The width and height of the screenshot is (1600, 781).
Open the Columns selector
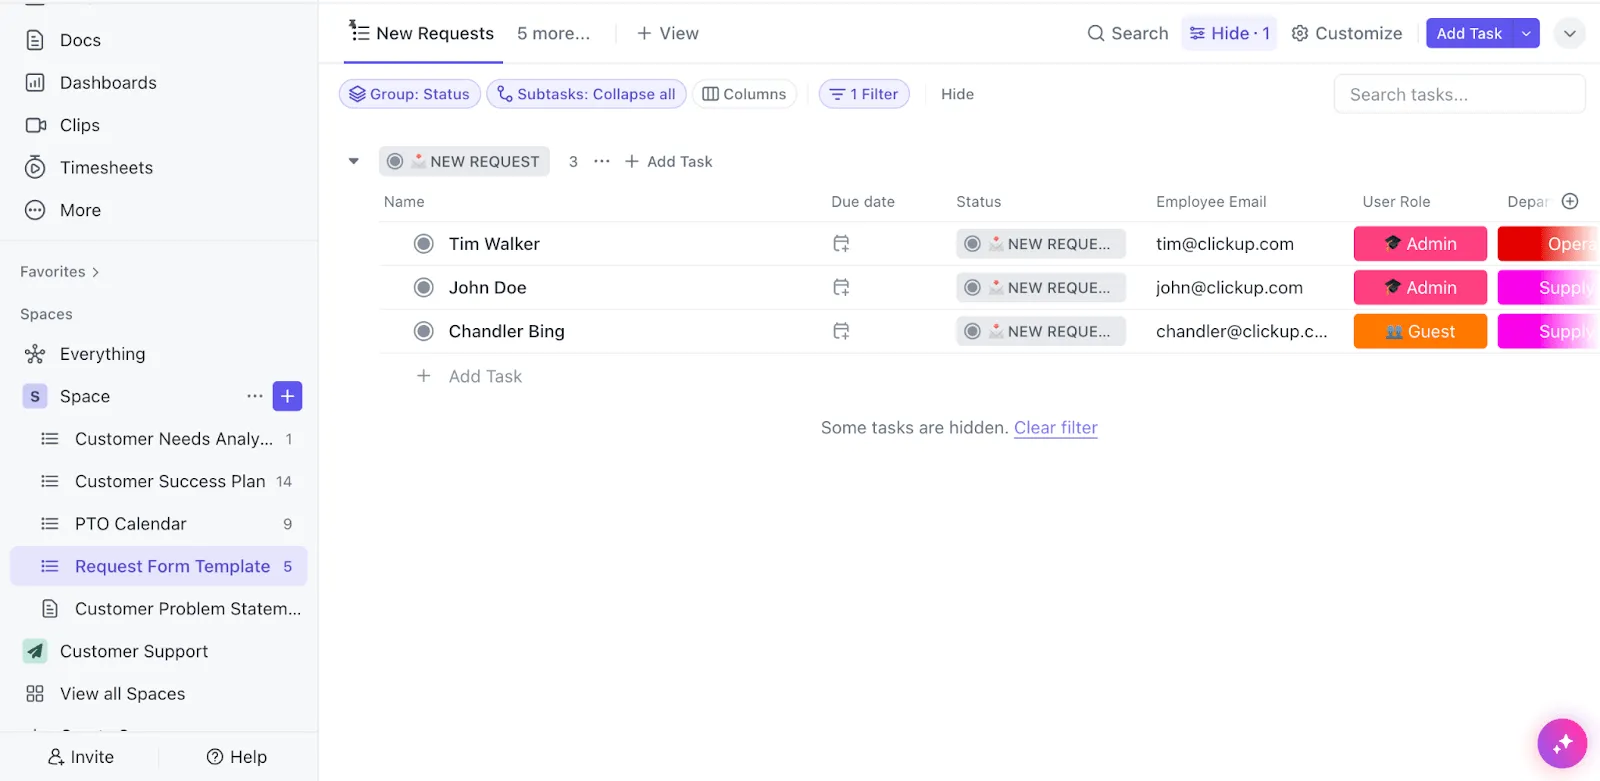744,94
